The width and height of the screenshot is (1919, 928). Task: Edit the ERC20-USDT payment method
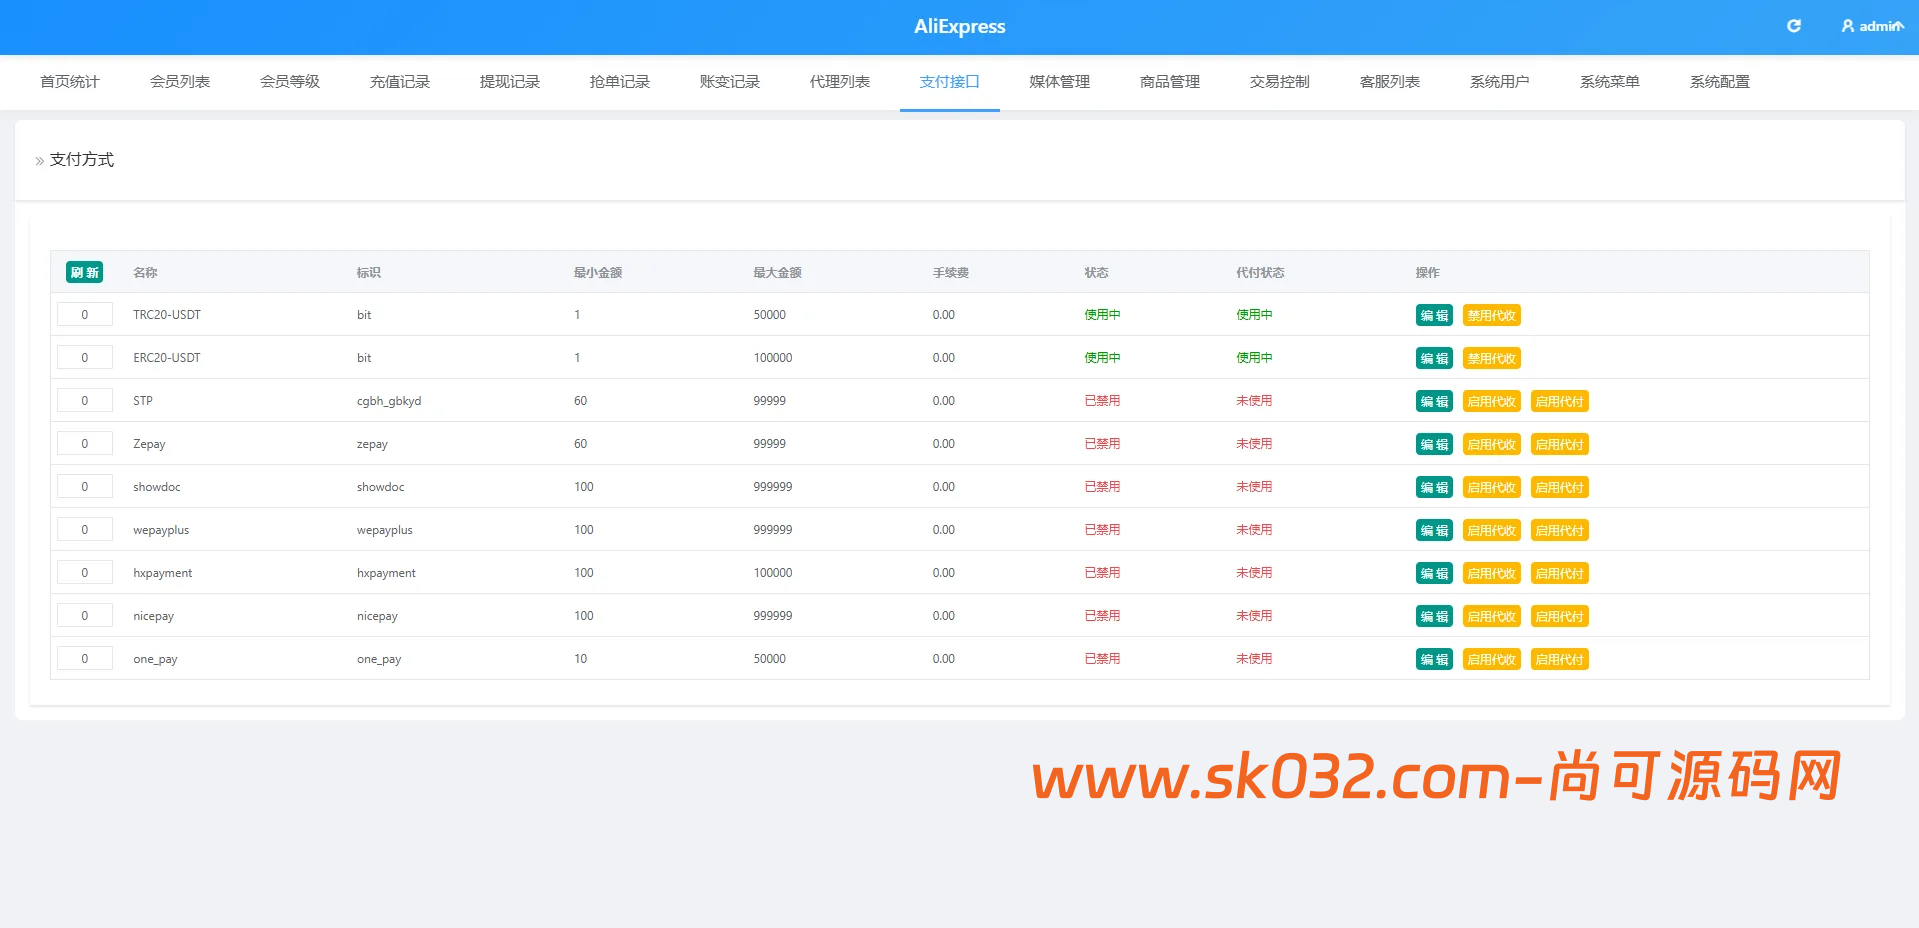point(1434,358)
